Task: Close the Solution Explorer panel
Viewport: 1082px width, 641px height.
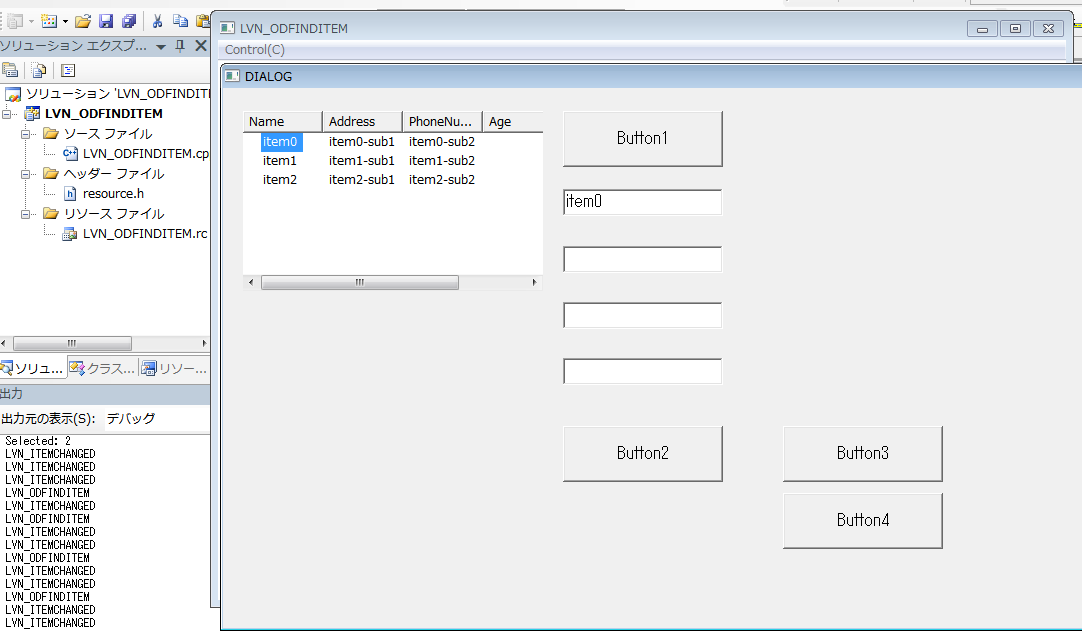Action: (201, 46)
